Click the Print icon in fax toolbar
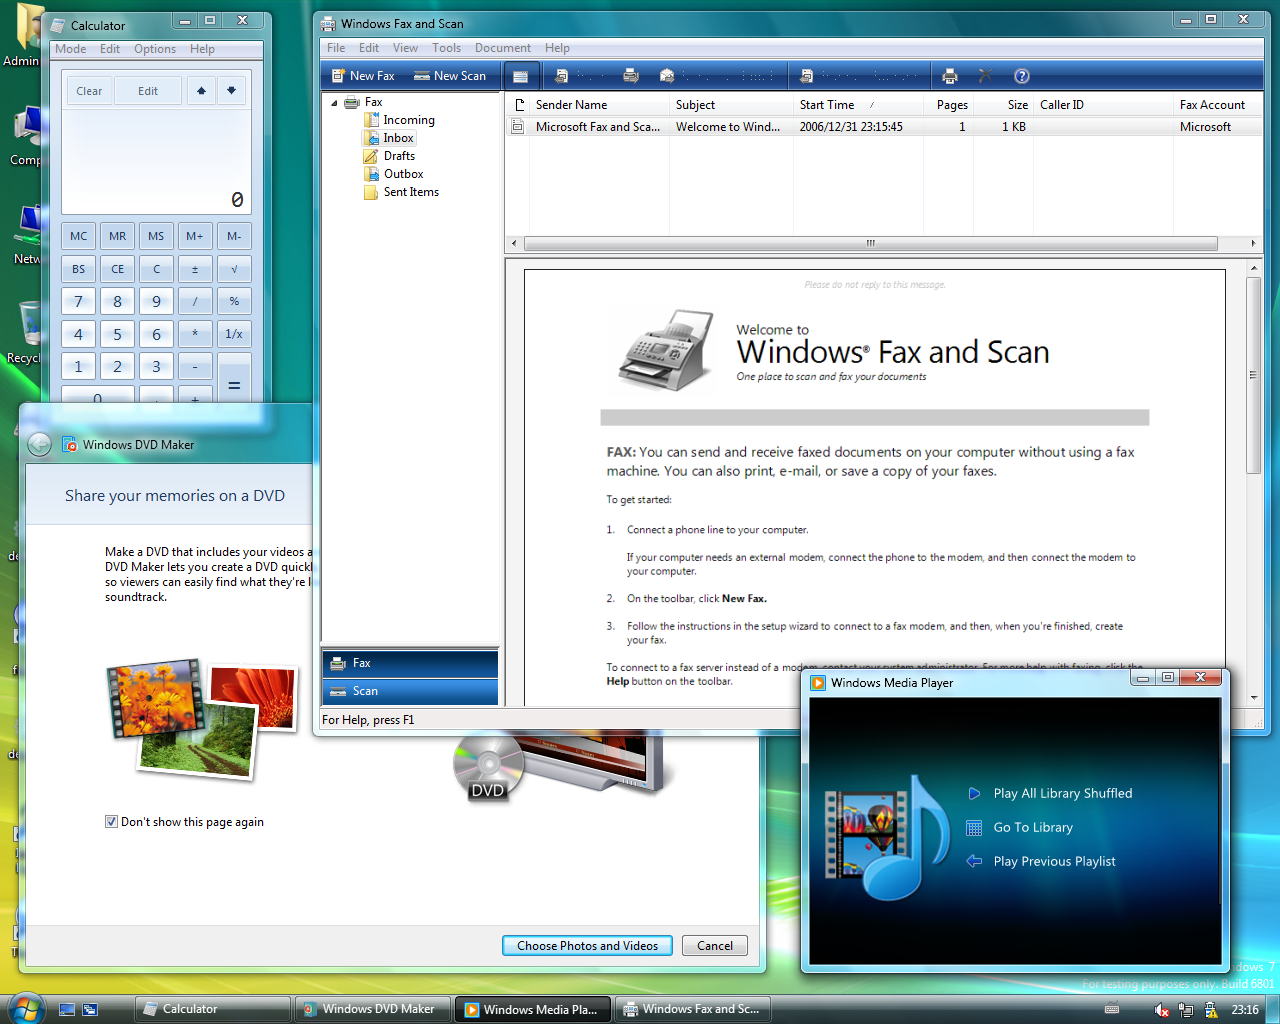This screenshot has width=1280, height=1024. pyautogui.click(x=949, y=76)
